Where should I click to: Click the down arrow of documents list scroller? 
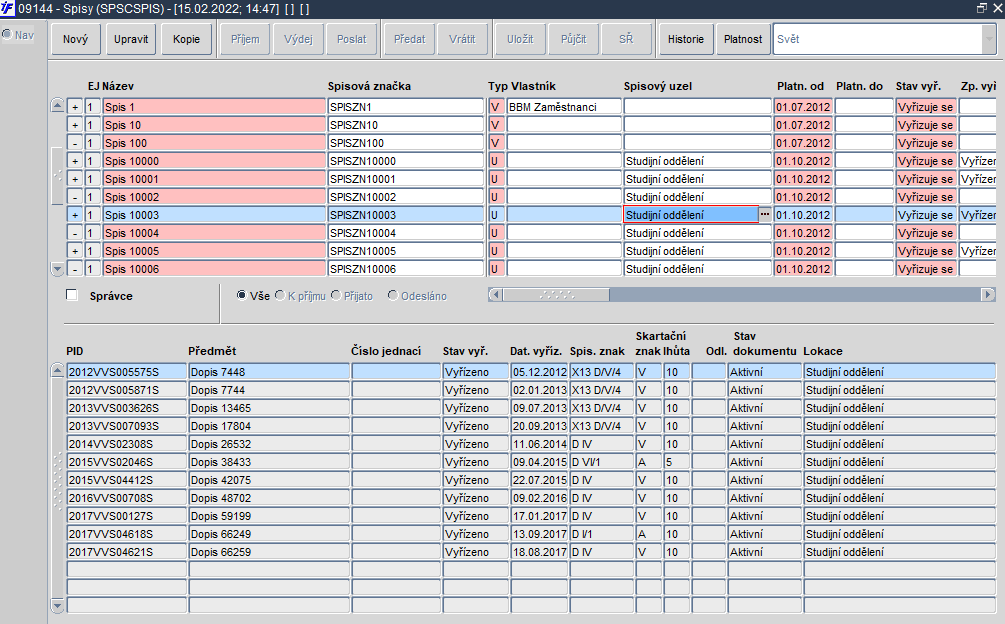(57, 605)
